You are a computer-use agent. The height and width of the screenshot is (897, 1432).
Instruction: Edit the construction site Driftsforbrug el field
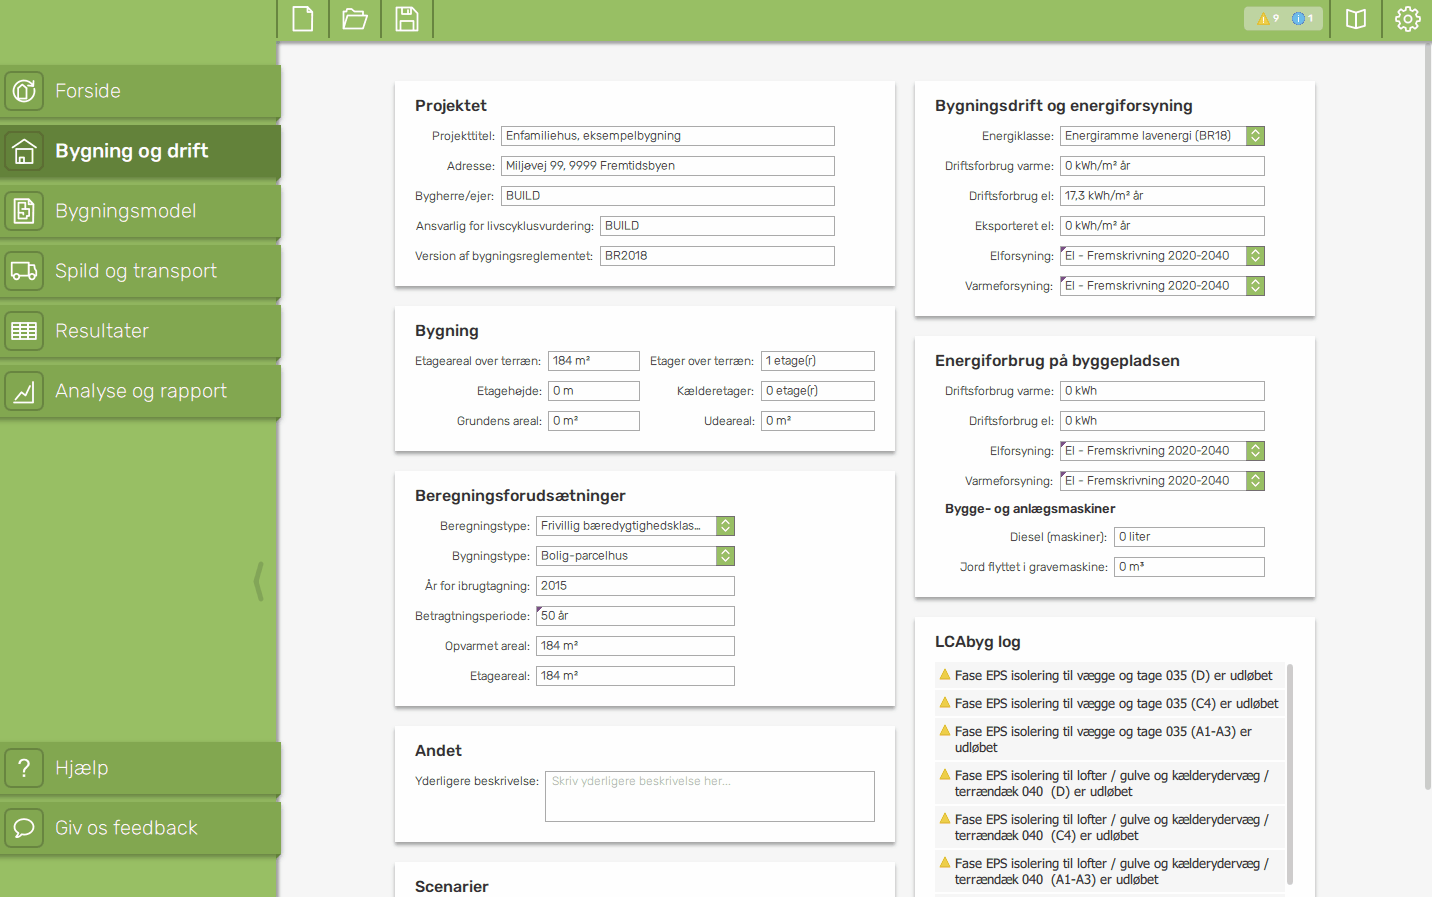(x=1162, y=421)
